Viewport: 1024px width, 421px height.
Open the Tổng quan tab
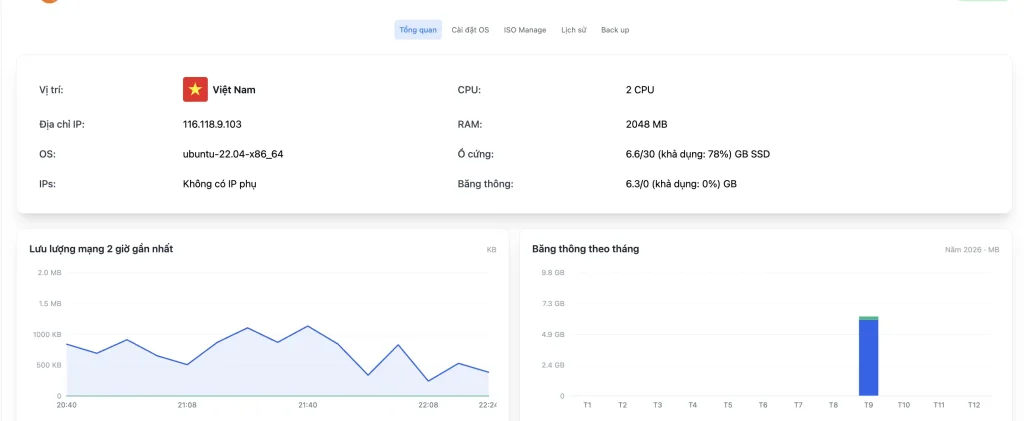(418, 30)
